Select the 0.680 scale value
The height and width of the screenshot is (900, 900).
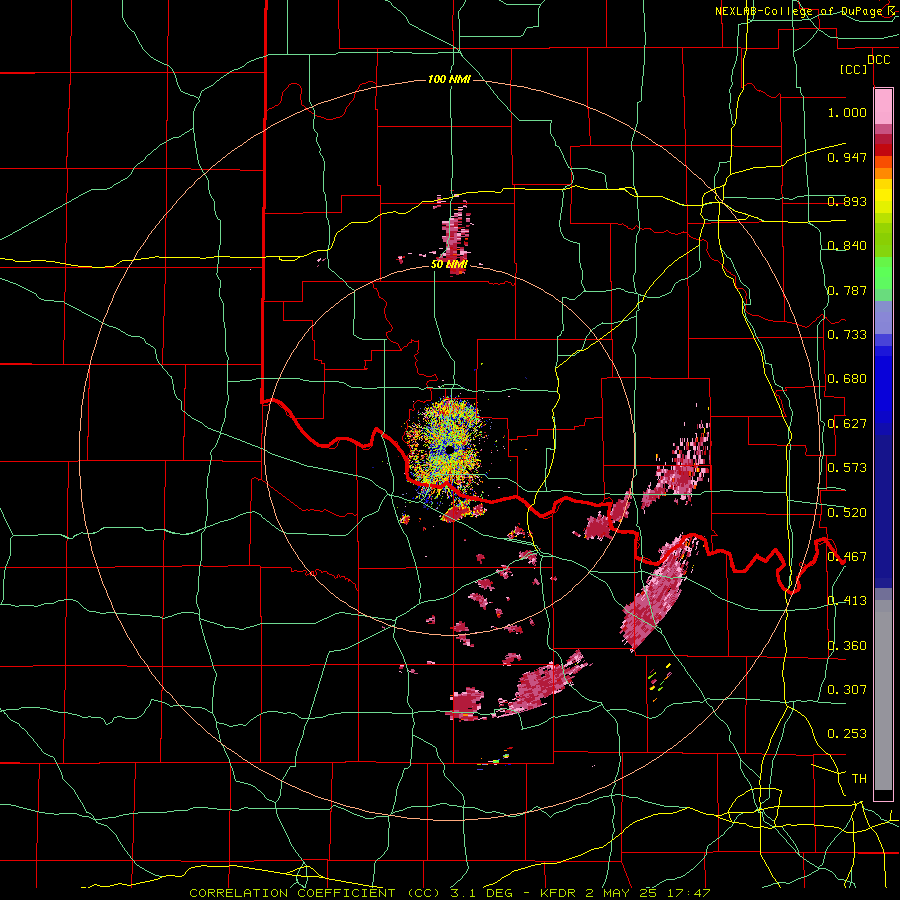coord(847,378)
